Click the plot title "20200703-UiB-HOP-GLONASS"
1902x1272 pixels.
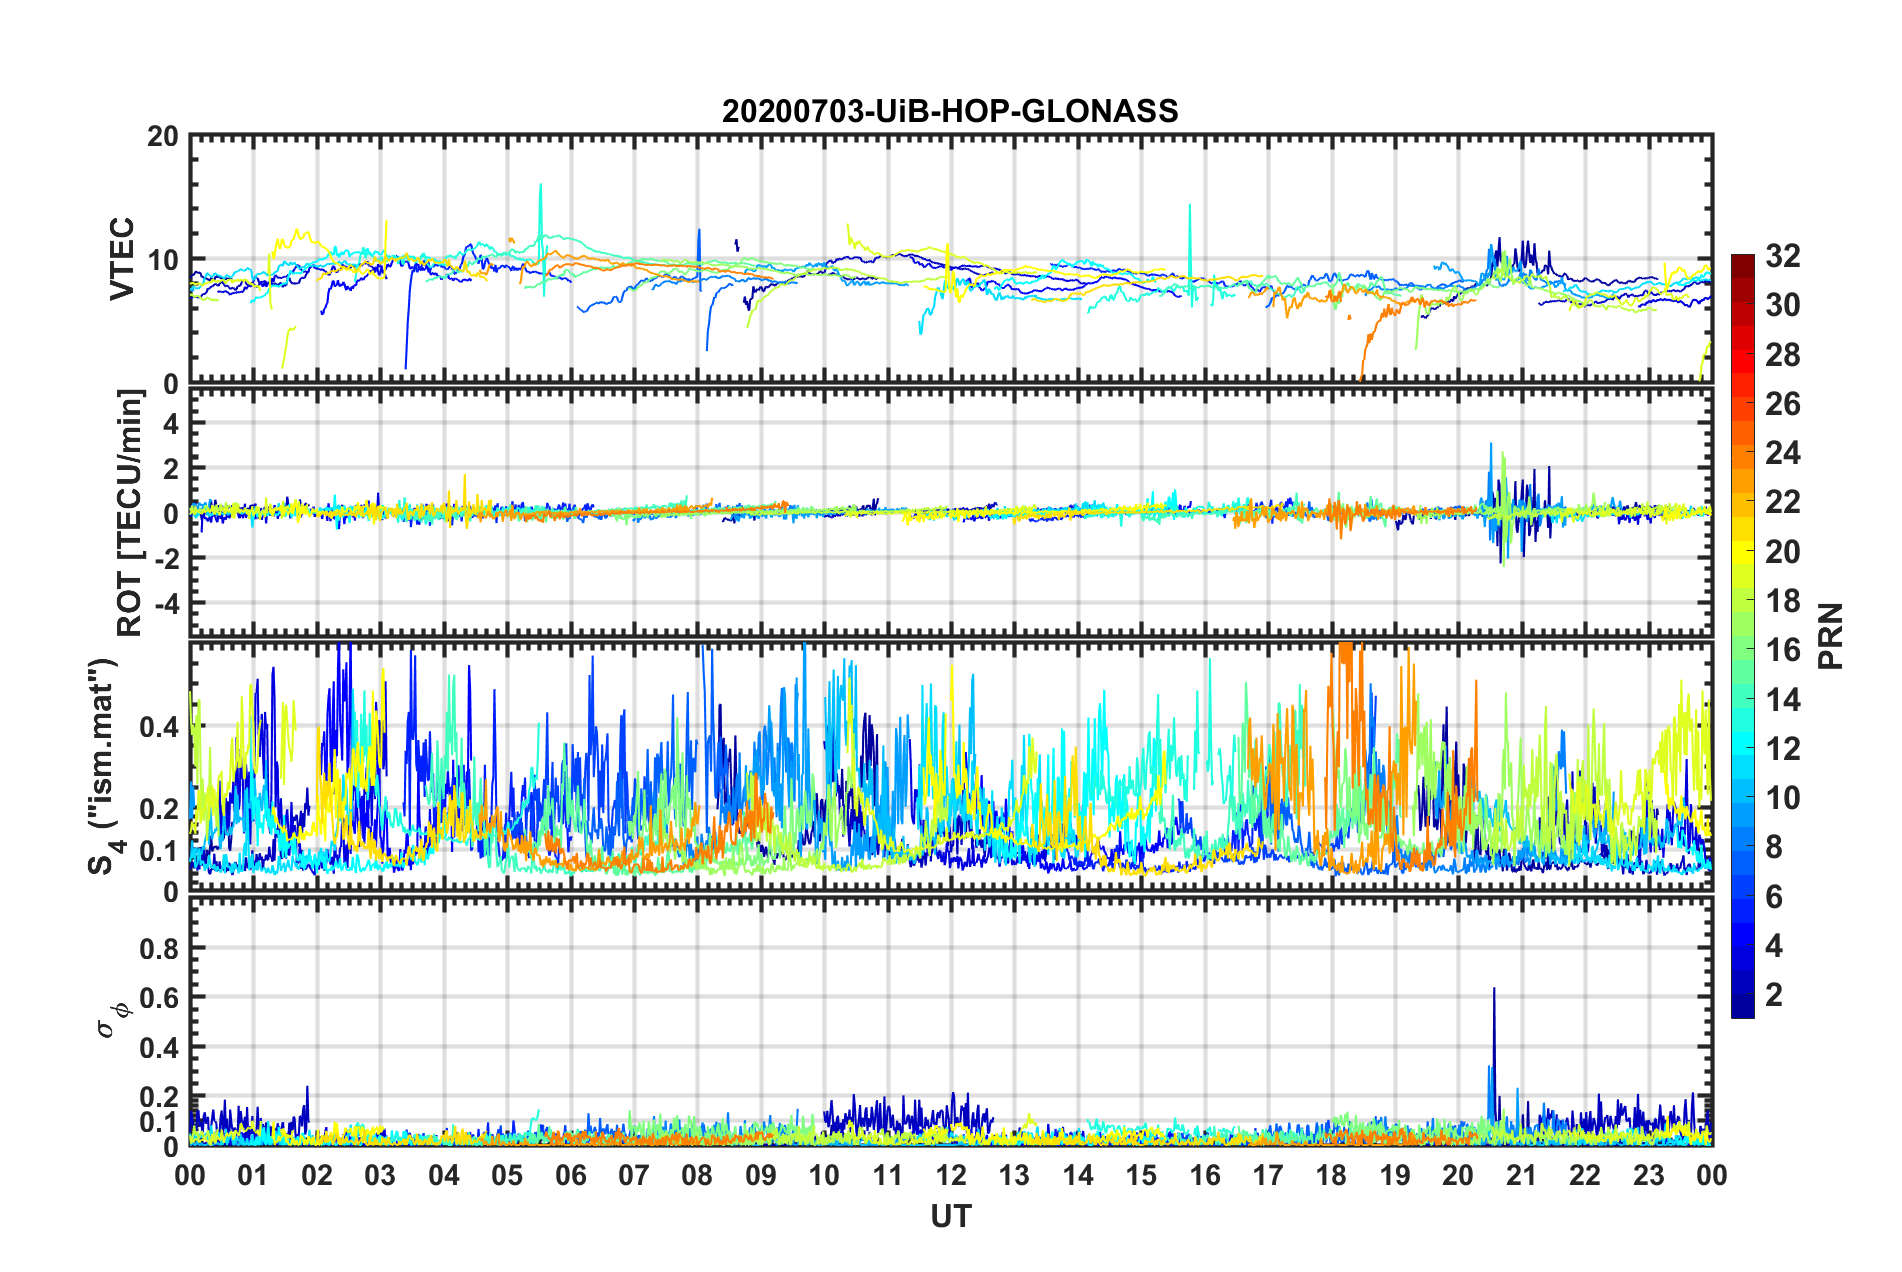click(950, 111)
